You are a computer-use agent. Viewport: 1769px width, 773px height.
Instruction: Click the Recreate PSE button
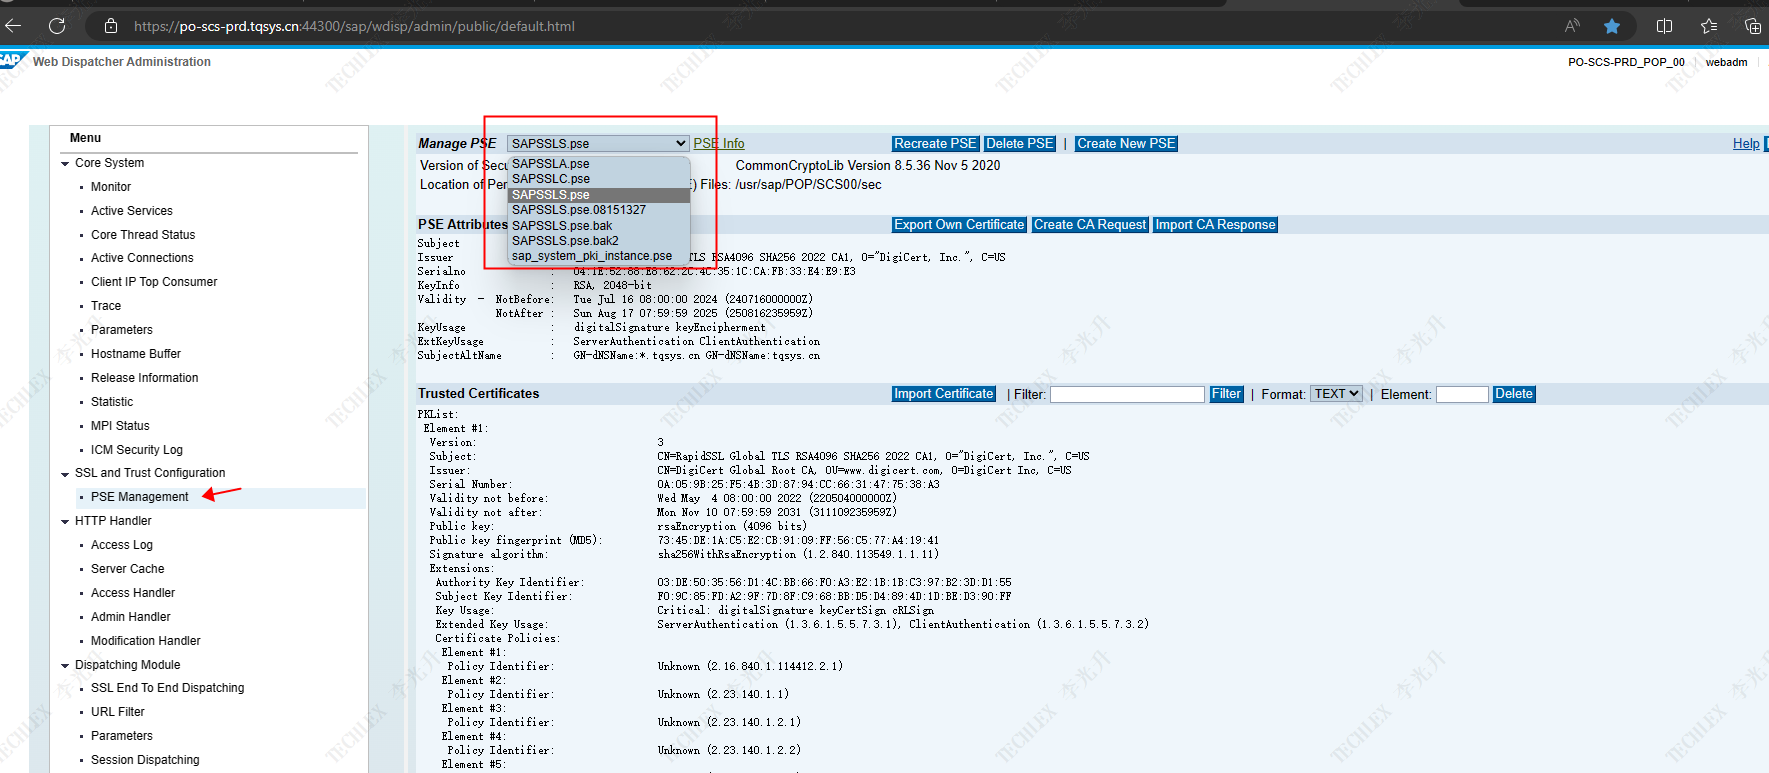point(935,144)
